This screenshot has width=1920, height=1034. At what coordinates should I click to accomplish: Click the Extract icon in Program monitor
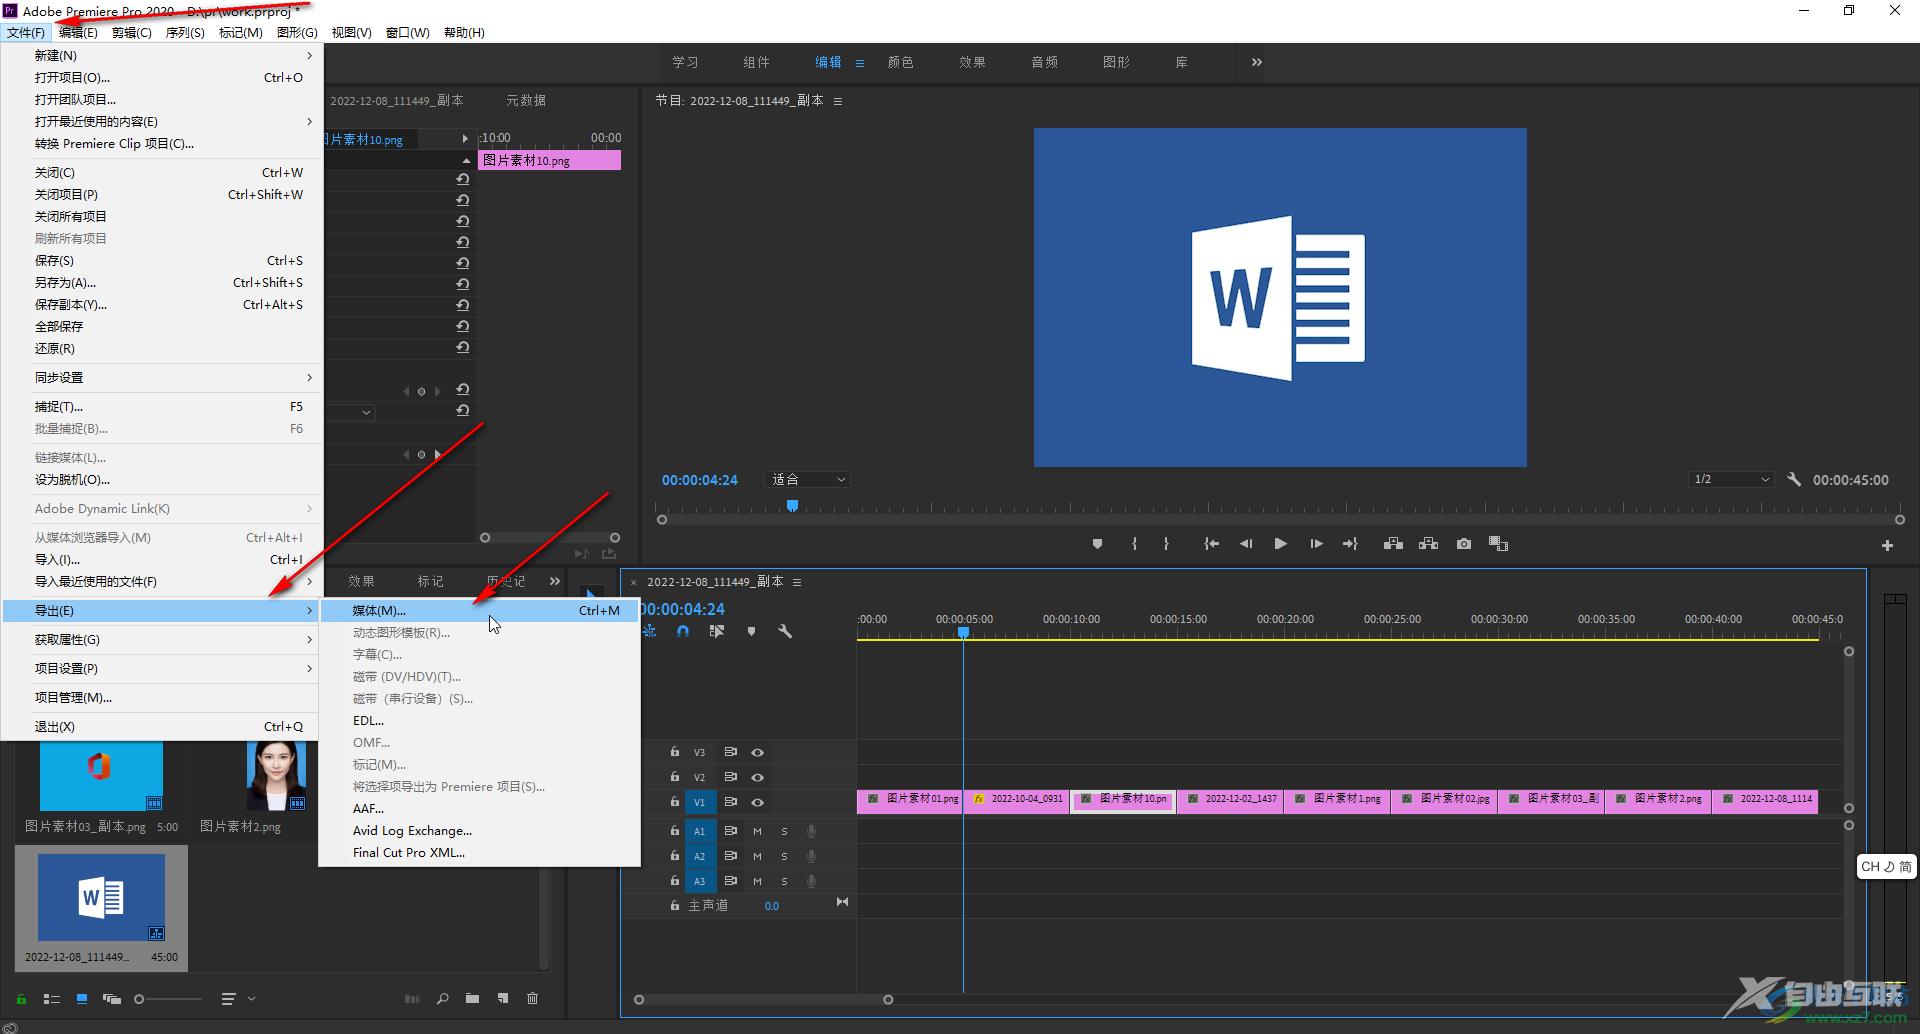[1428, 544]
